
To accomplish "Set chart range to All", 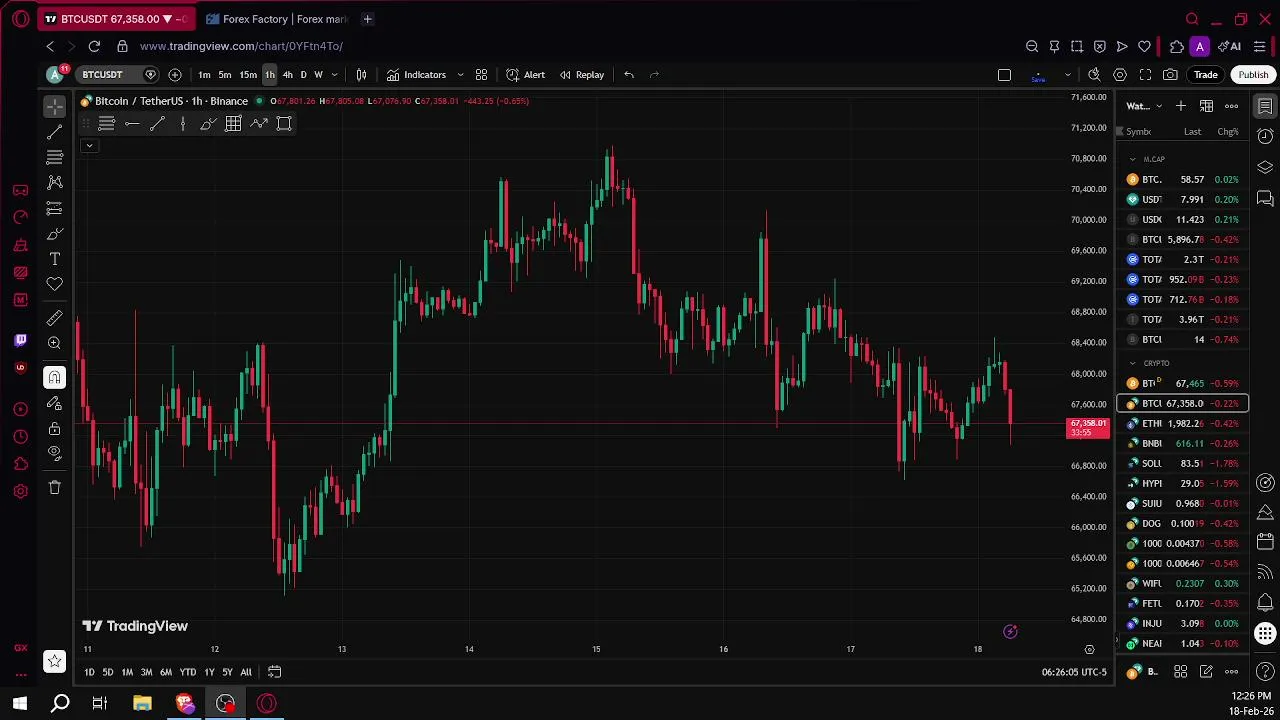I will (246, 672).
